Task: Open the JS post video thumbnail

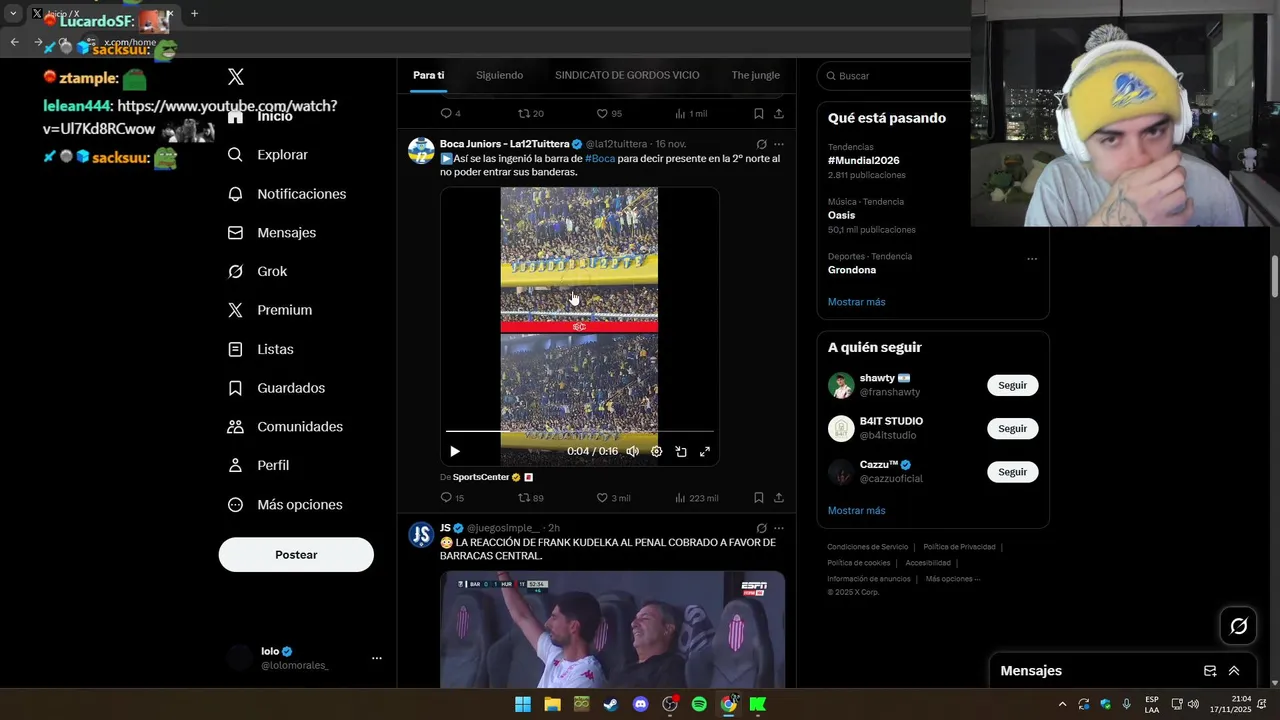Action: click(612, 629)
